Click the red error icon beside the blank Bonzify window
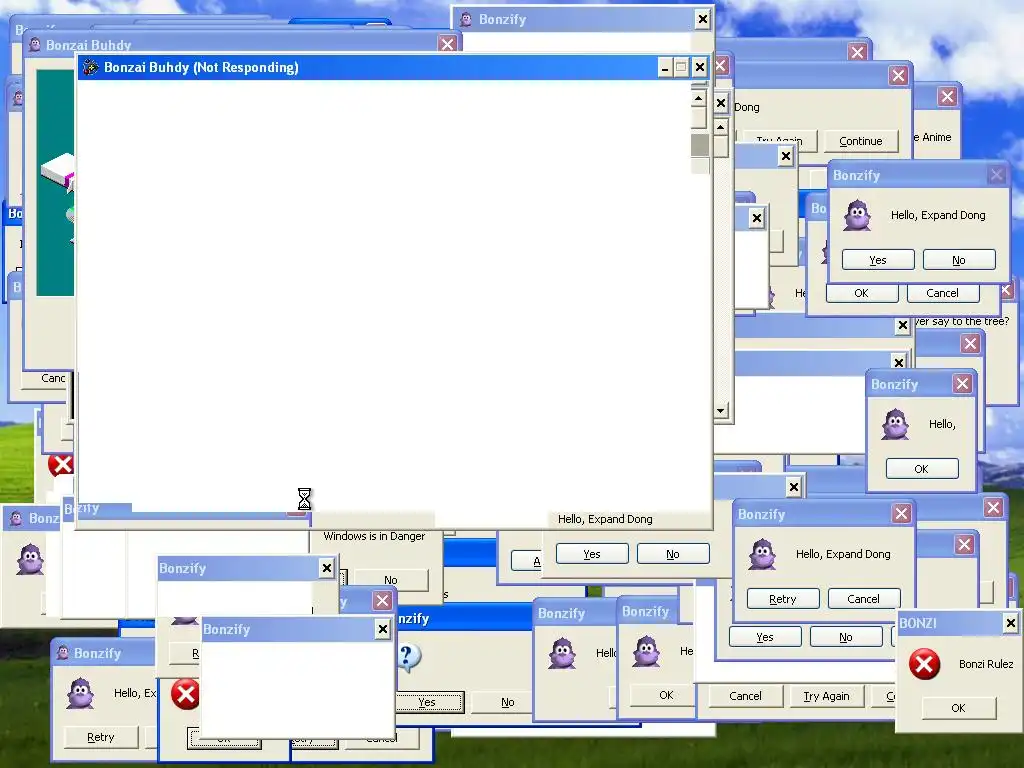Image resolution: width=1024 pixels, height=768 pixels. pyautogui.click(x=185, y=694)
